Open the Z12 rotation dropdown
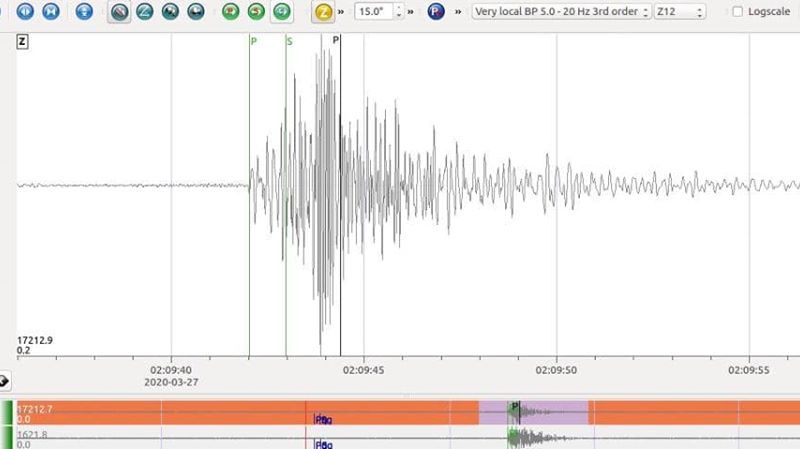 point(679,12)
